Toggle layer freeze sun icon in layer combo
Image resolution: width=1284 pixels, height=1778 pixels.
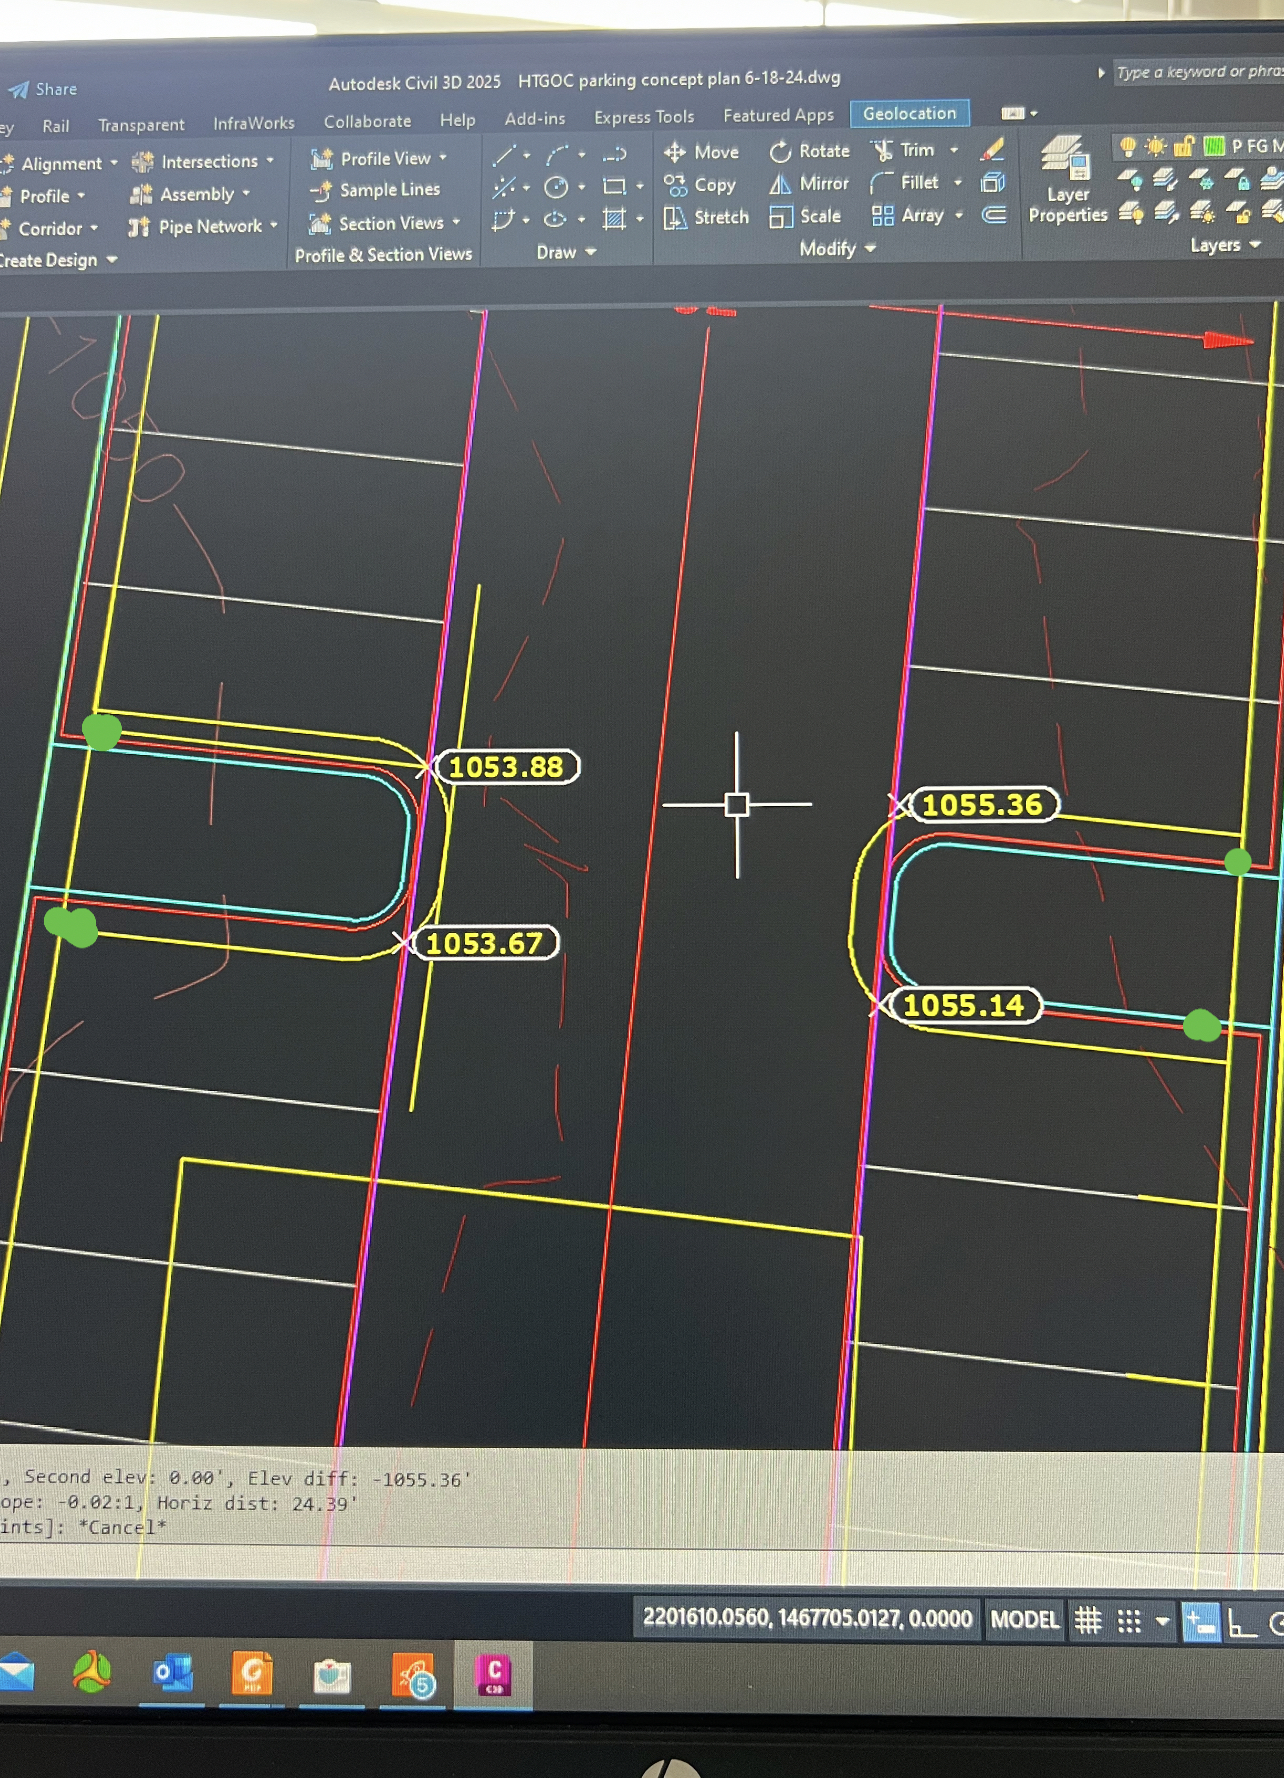point(1156,147)
